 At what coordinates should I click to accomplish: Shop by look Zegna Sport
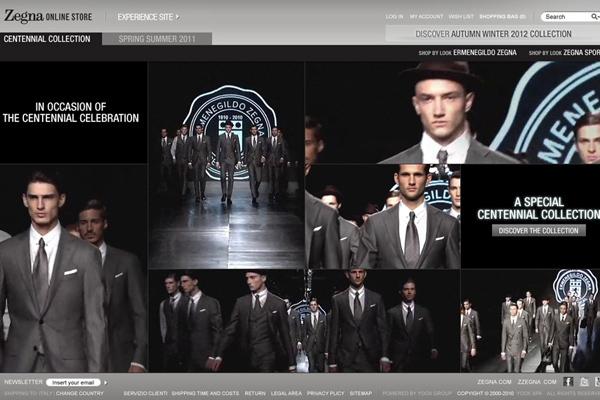click(564, 52)
